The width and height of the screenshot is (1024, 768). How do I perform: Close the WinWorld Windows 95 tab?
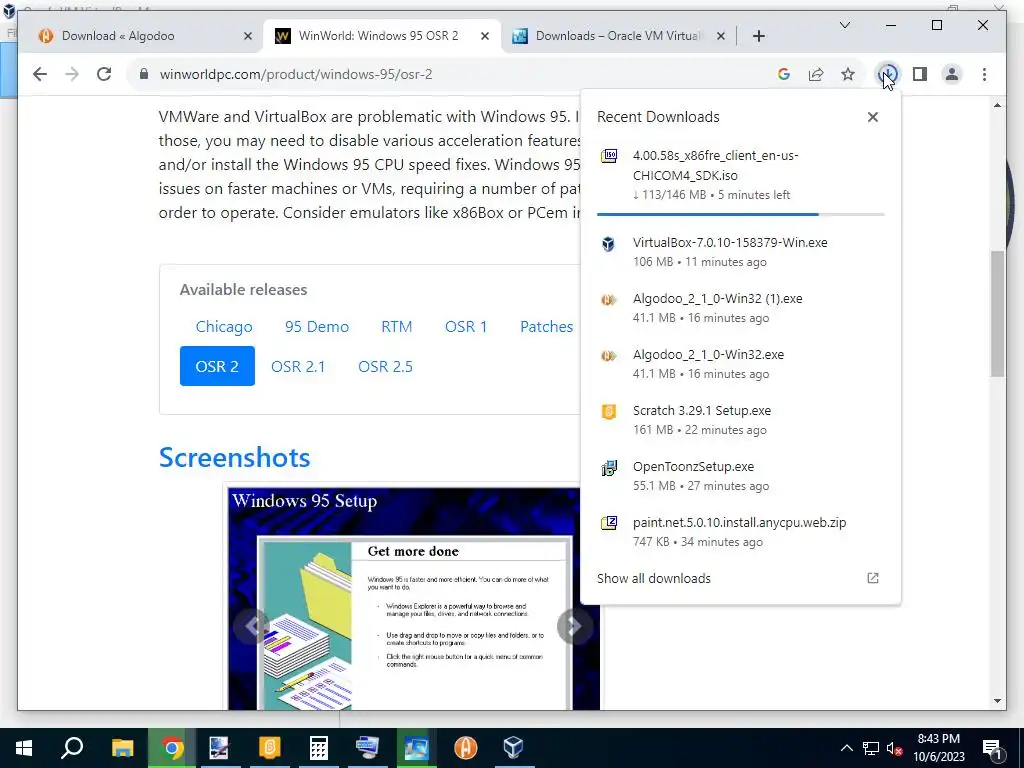(x=485, y=36)
